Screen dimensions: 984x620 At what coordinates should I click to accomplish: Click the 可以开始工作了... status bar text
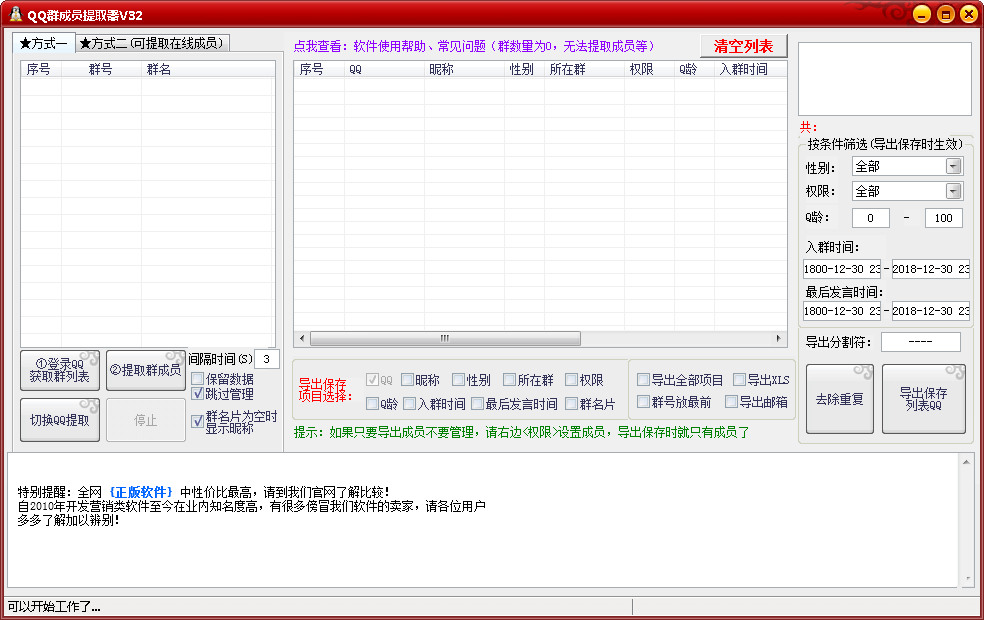pyautogui.click(x=54, y=607)
